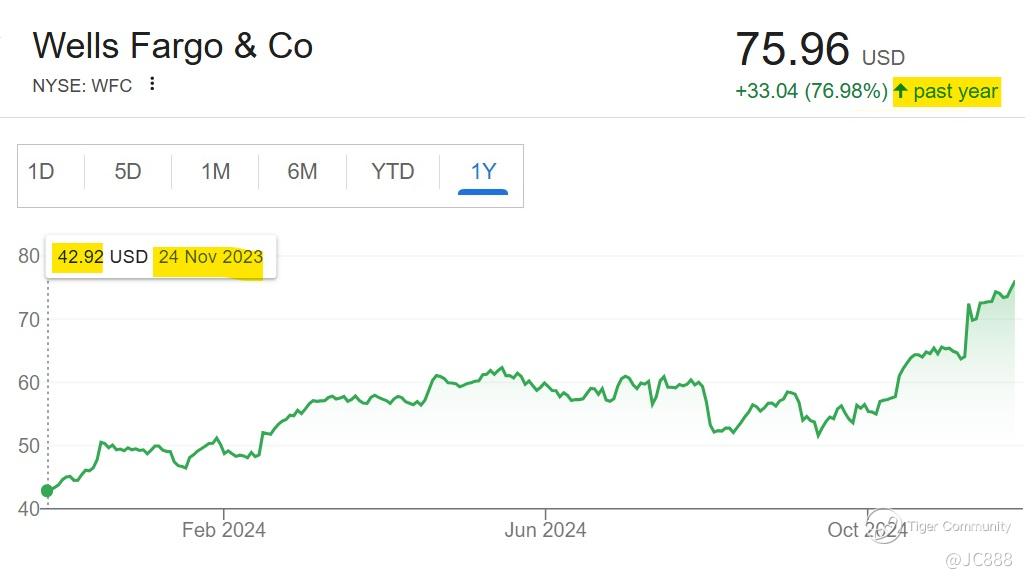The image size is (1032, 583).
Task: Select the 6M time range tab
Action: point(302,172)
